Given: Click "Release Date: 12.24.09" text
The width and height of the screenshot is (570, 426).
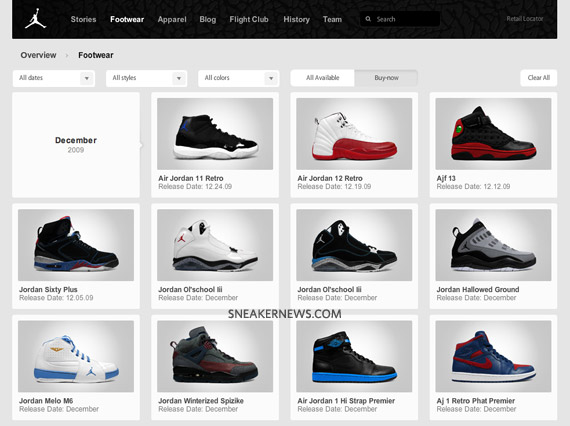Looking at the screenshot, I should point(195,186).
